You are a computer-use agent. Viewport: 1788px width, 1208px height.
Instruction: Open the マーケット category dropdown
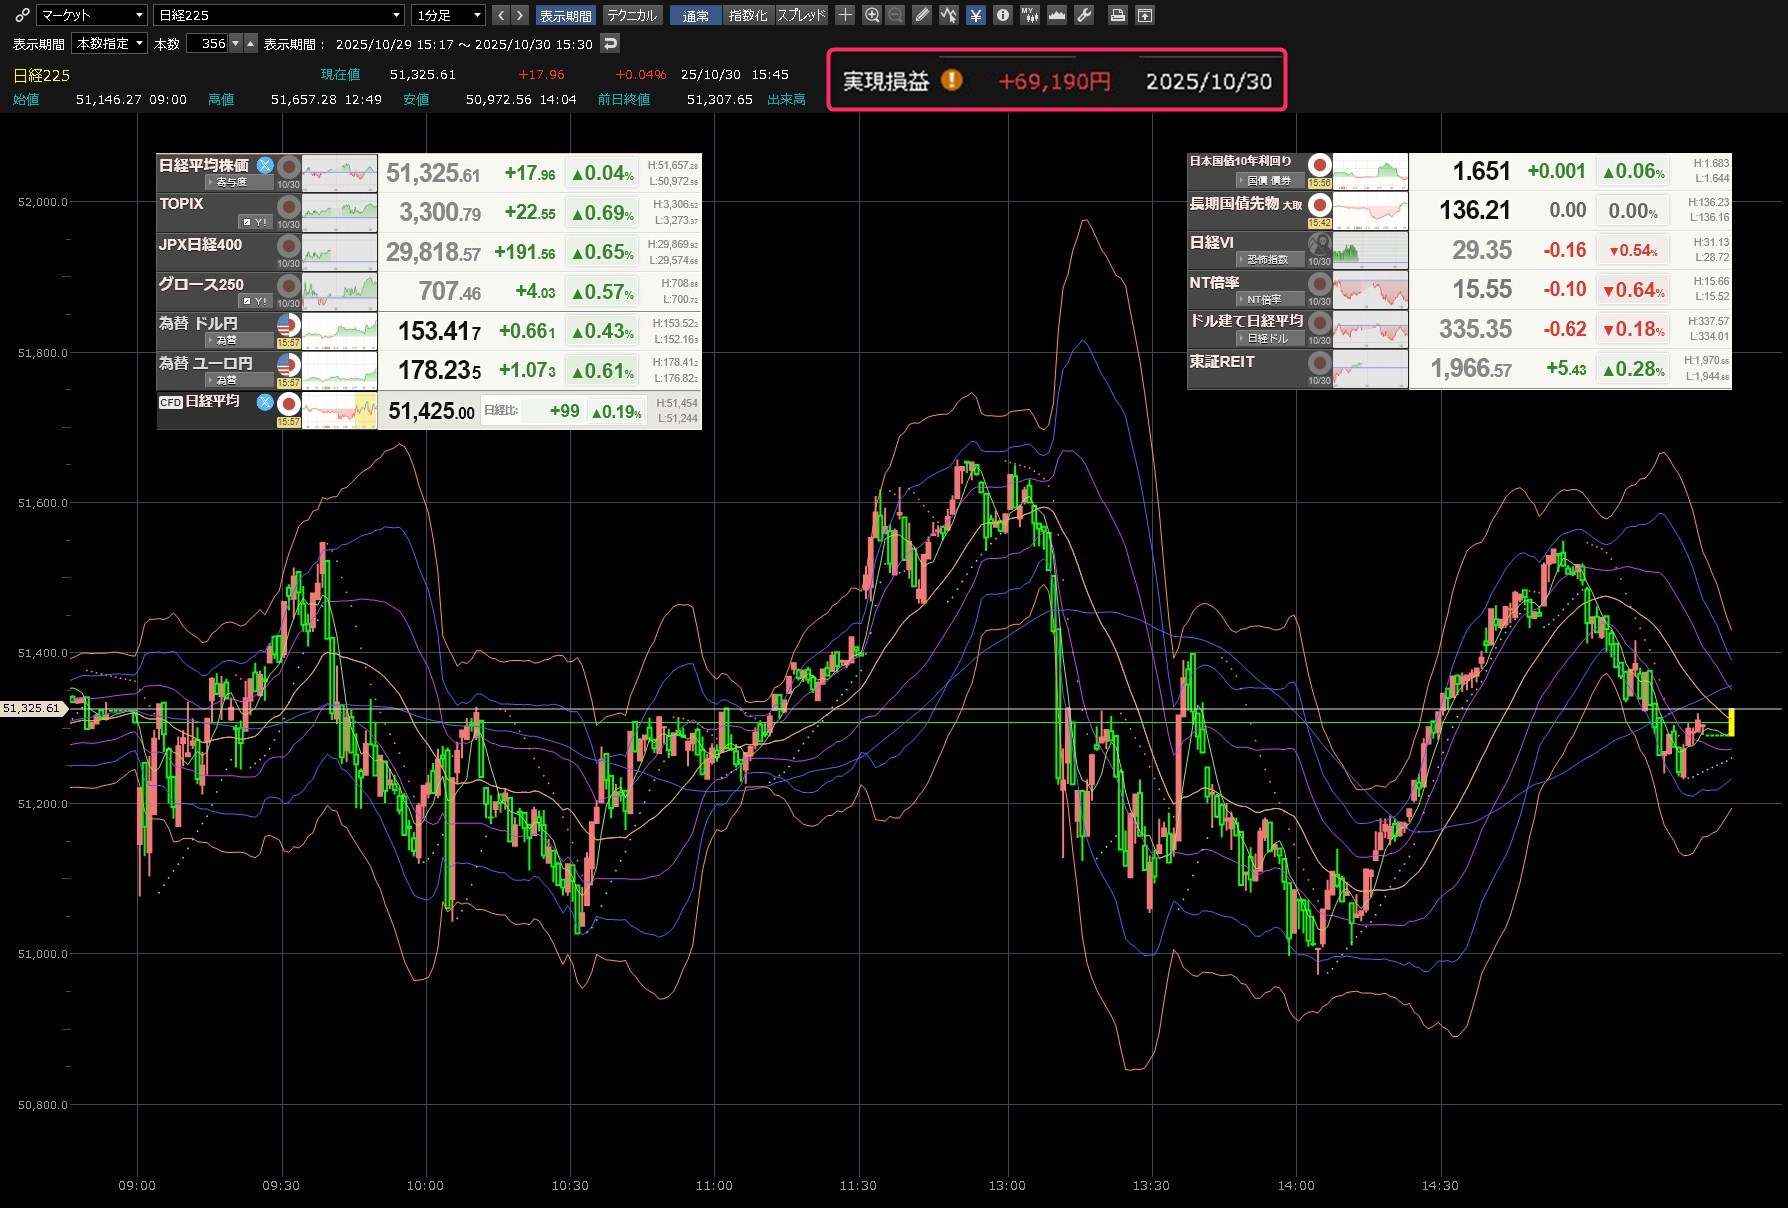pyautogui.click(x=92, y=15)
